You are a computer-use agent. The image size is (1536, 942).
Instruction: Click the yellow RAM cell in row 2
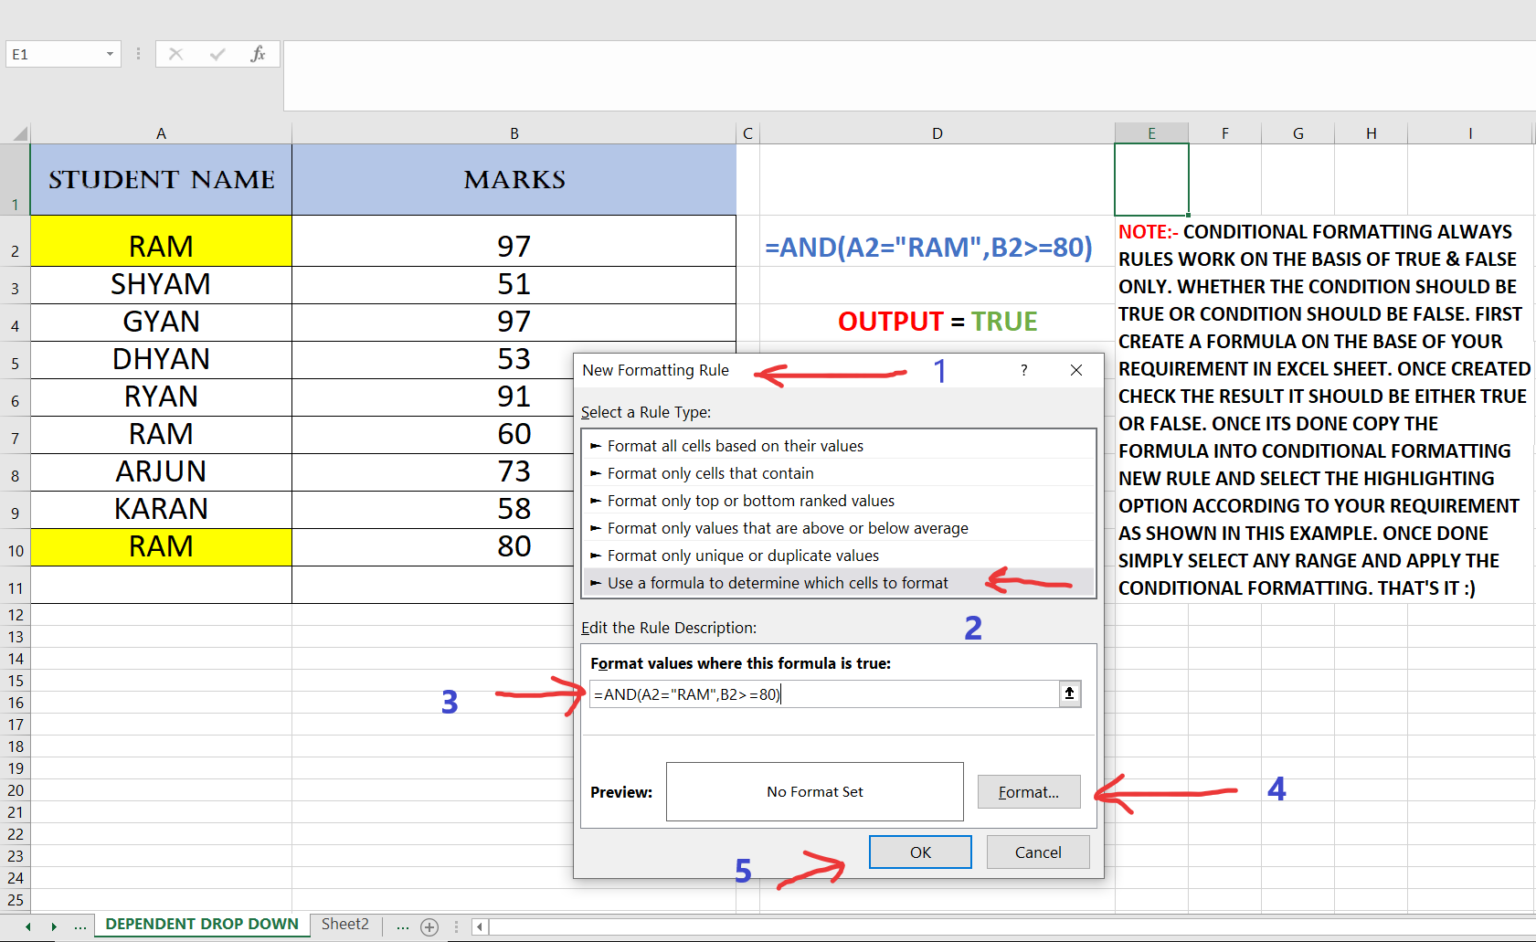(161, 241)
